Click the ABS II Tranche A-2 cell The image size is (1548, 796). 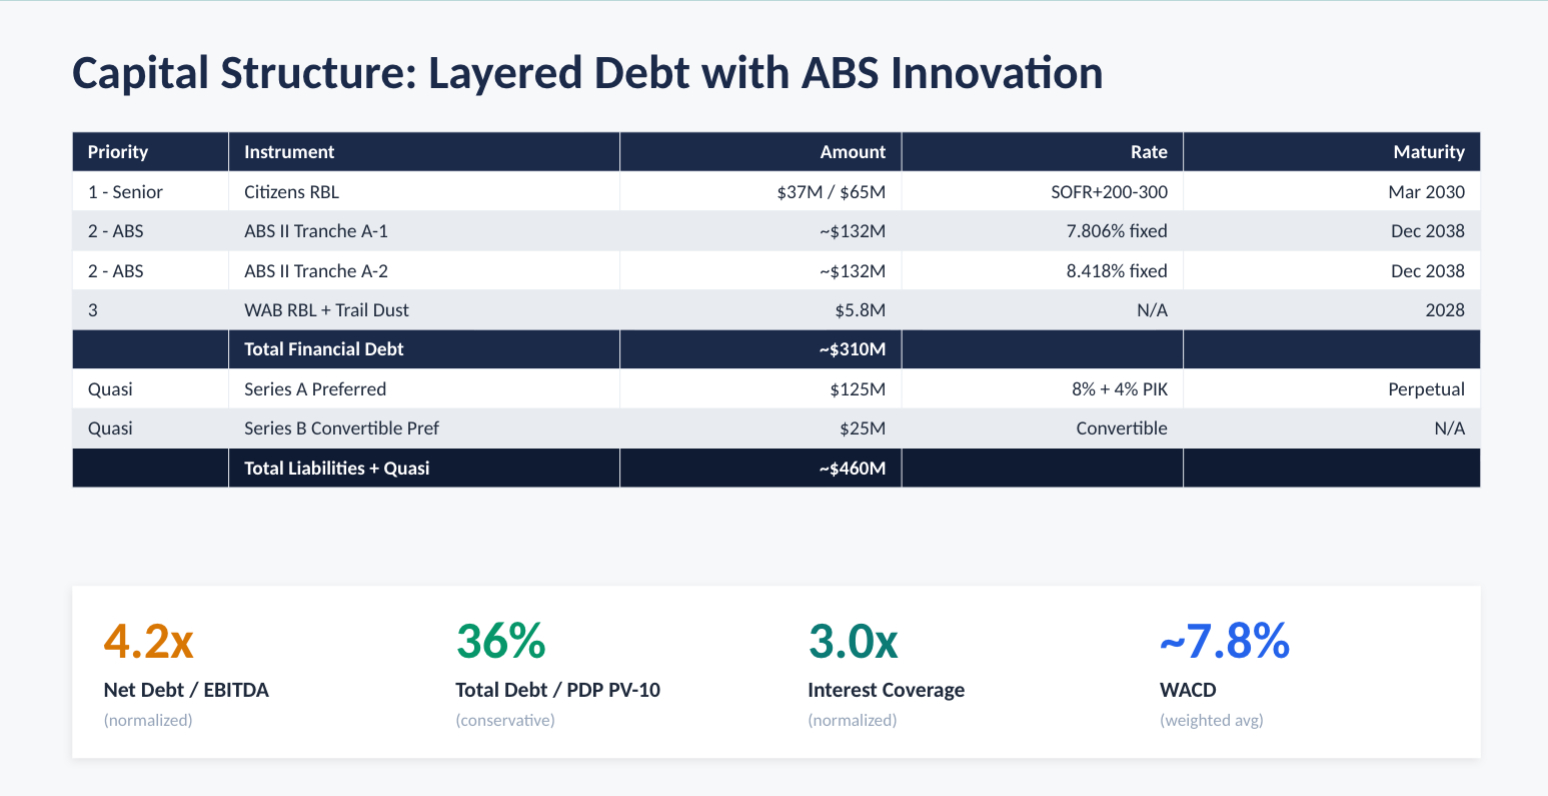(x=316, y=271)
